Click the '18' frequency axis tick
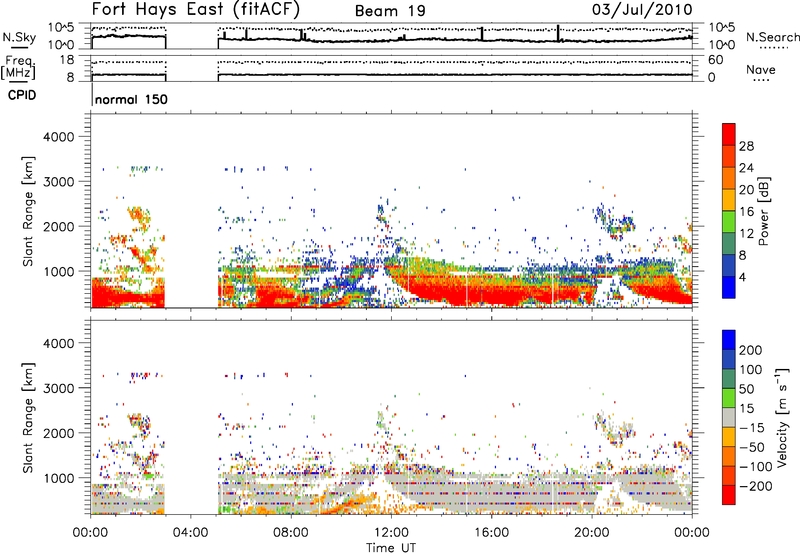 67,60
